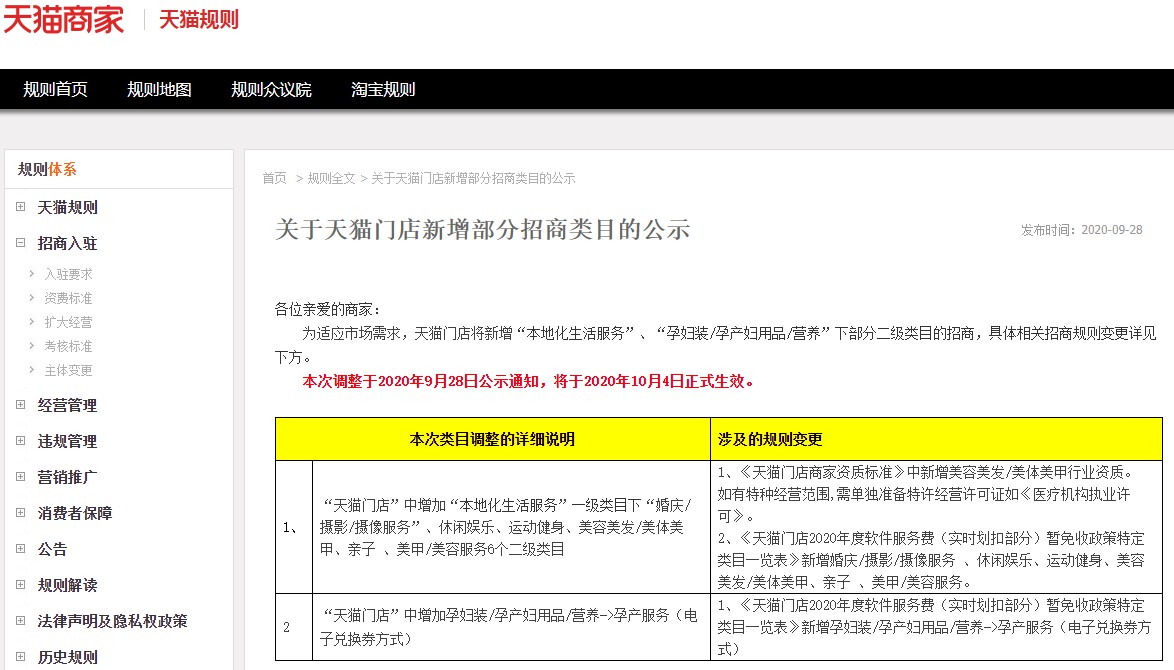Click the 首页 breadcrumb link

click(274, 178)
